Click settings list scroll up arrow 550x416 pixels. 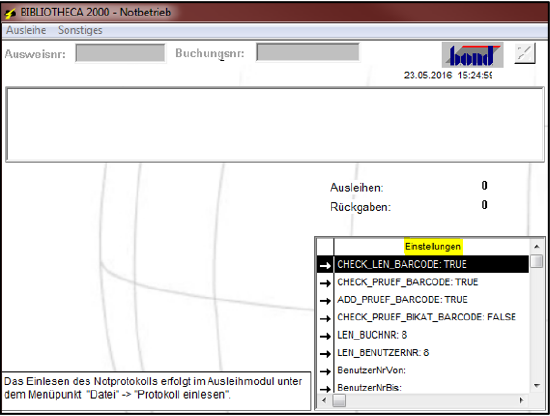[537, 247]
